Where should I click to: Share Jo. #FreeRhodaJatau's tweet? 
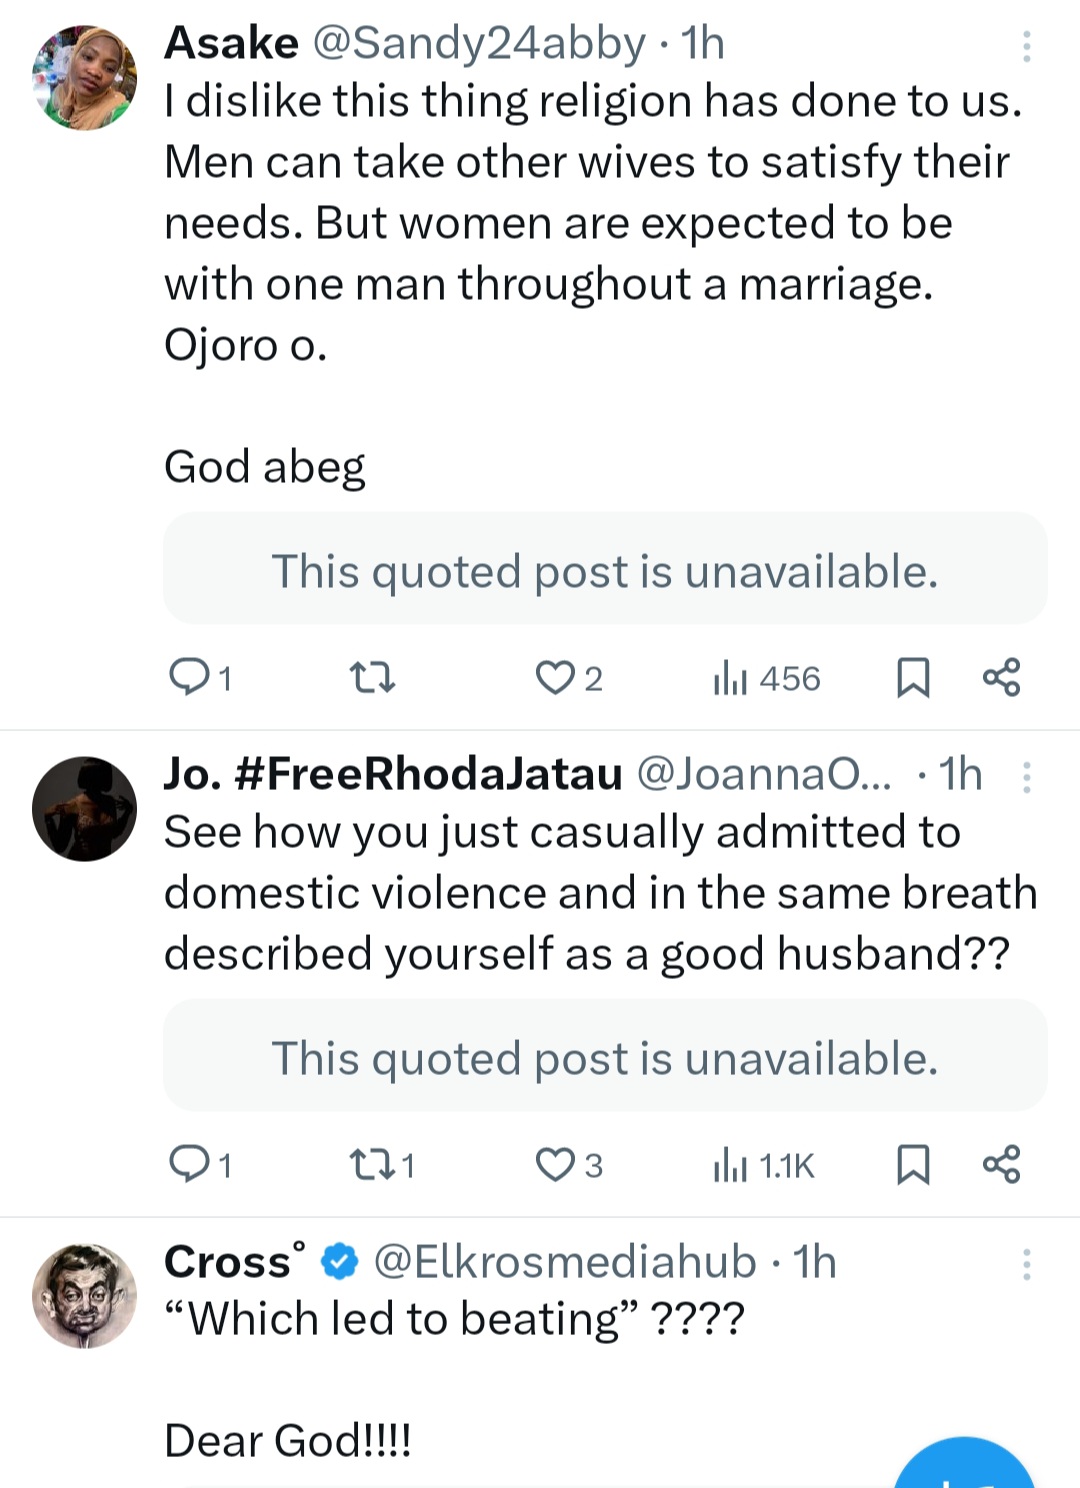coord(1001,1164)
